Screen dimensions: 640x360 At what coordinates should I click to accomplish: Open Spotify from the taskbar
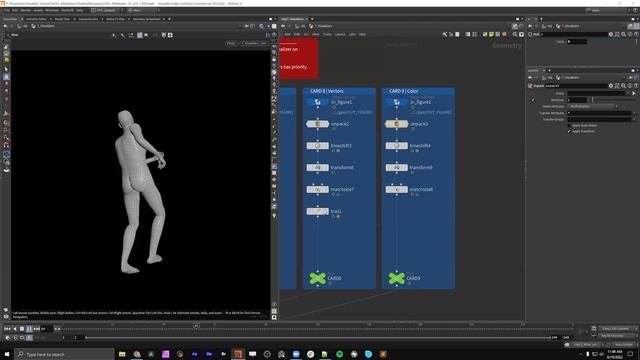(340, 354)
